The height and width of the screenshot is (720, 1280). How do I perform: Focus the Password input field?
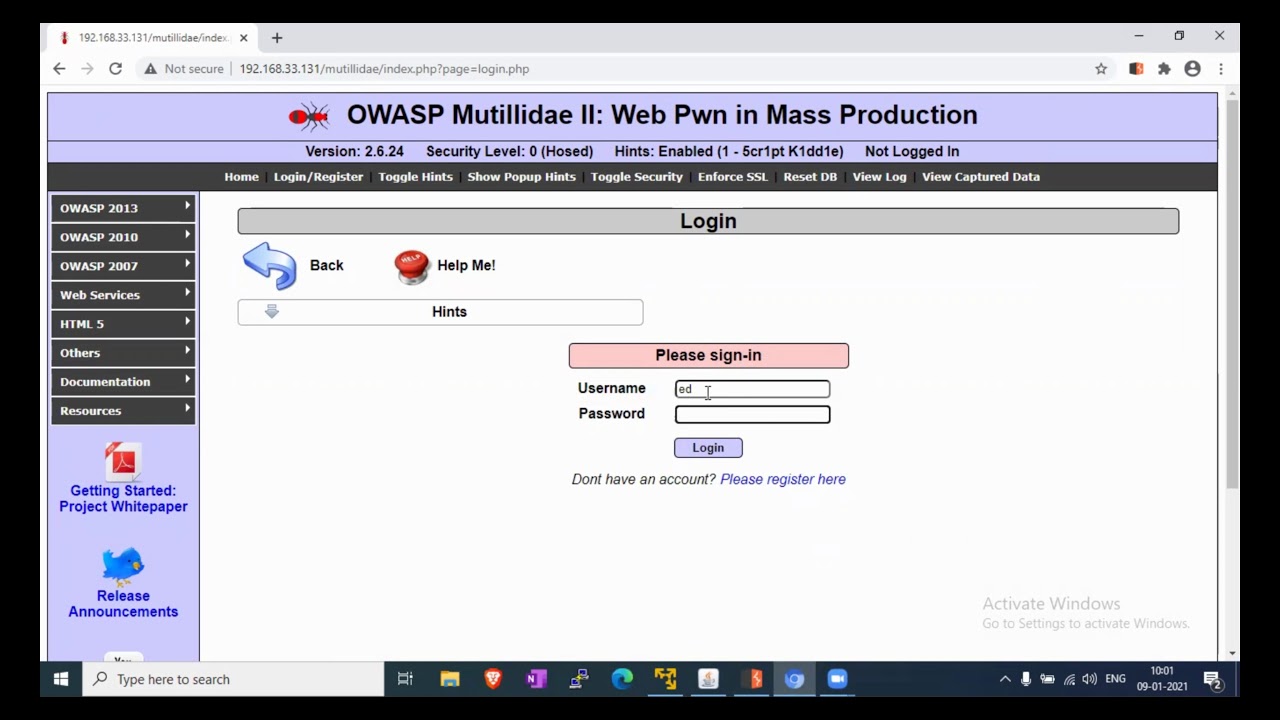pos(752,414)
